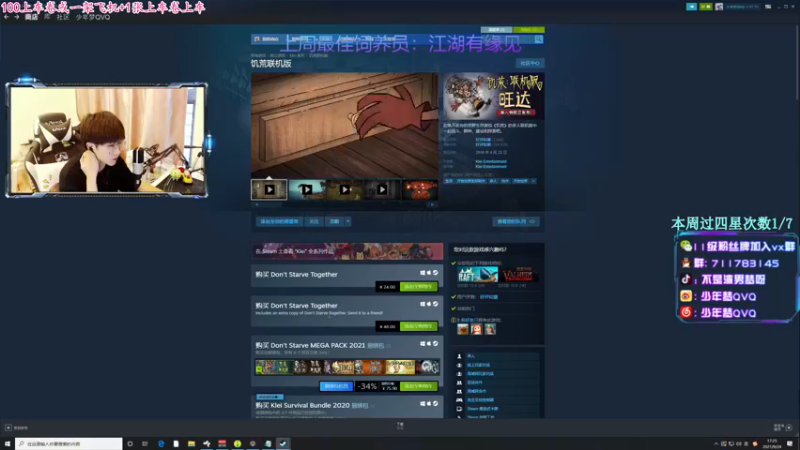Viewport: 800px width, 450px height.
Task: Click SteamOS icon on Klei Survival Bundle row
Action: point(435,404)
